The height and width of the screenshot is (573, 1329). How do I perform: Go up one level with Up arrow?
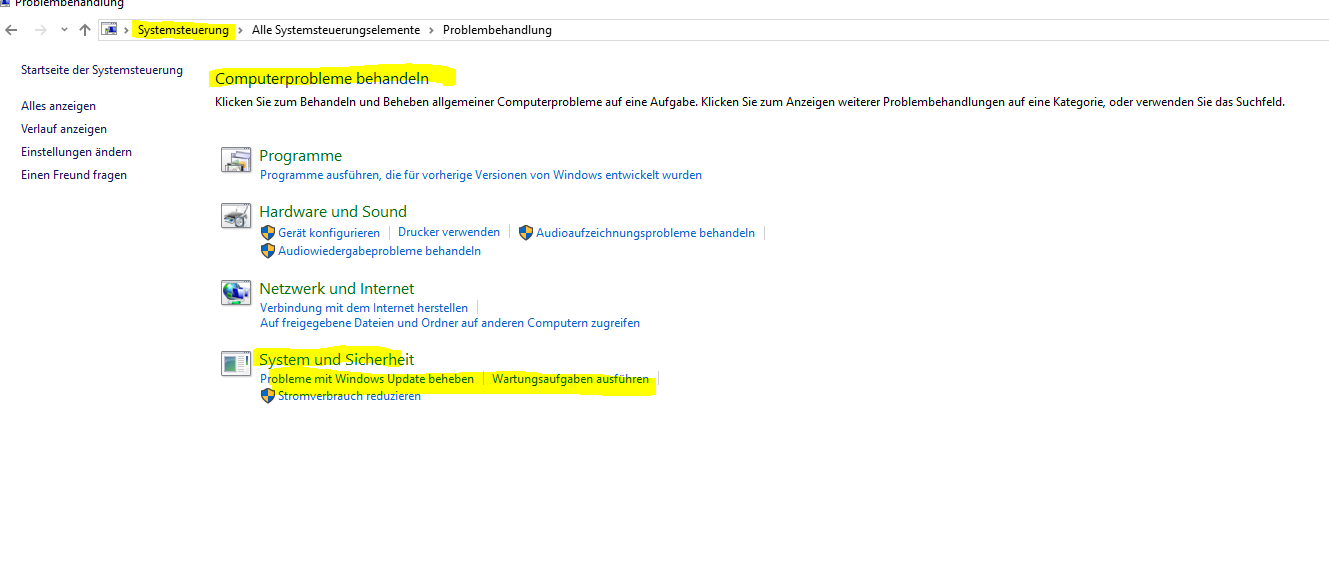(x=85, y=30)
